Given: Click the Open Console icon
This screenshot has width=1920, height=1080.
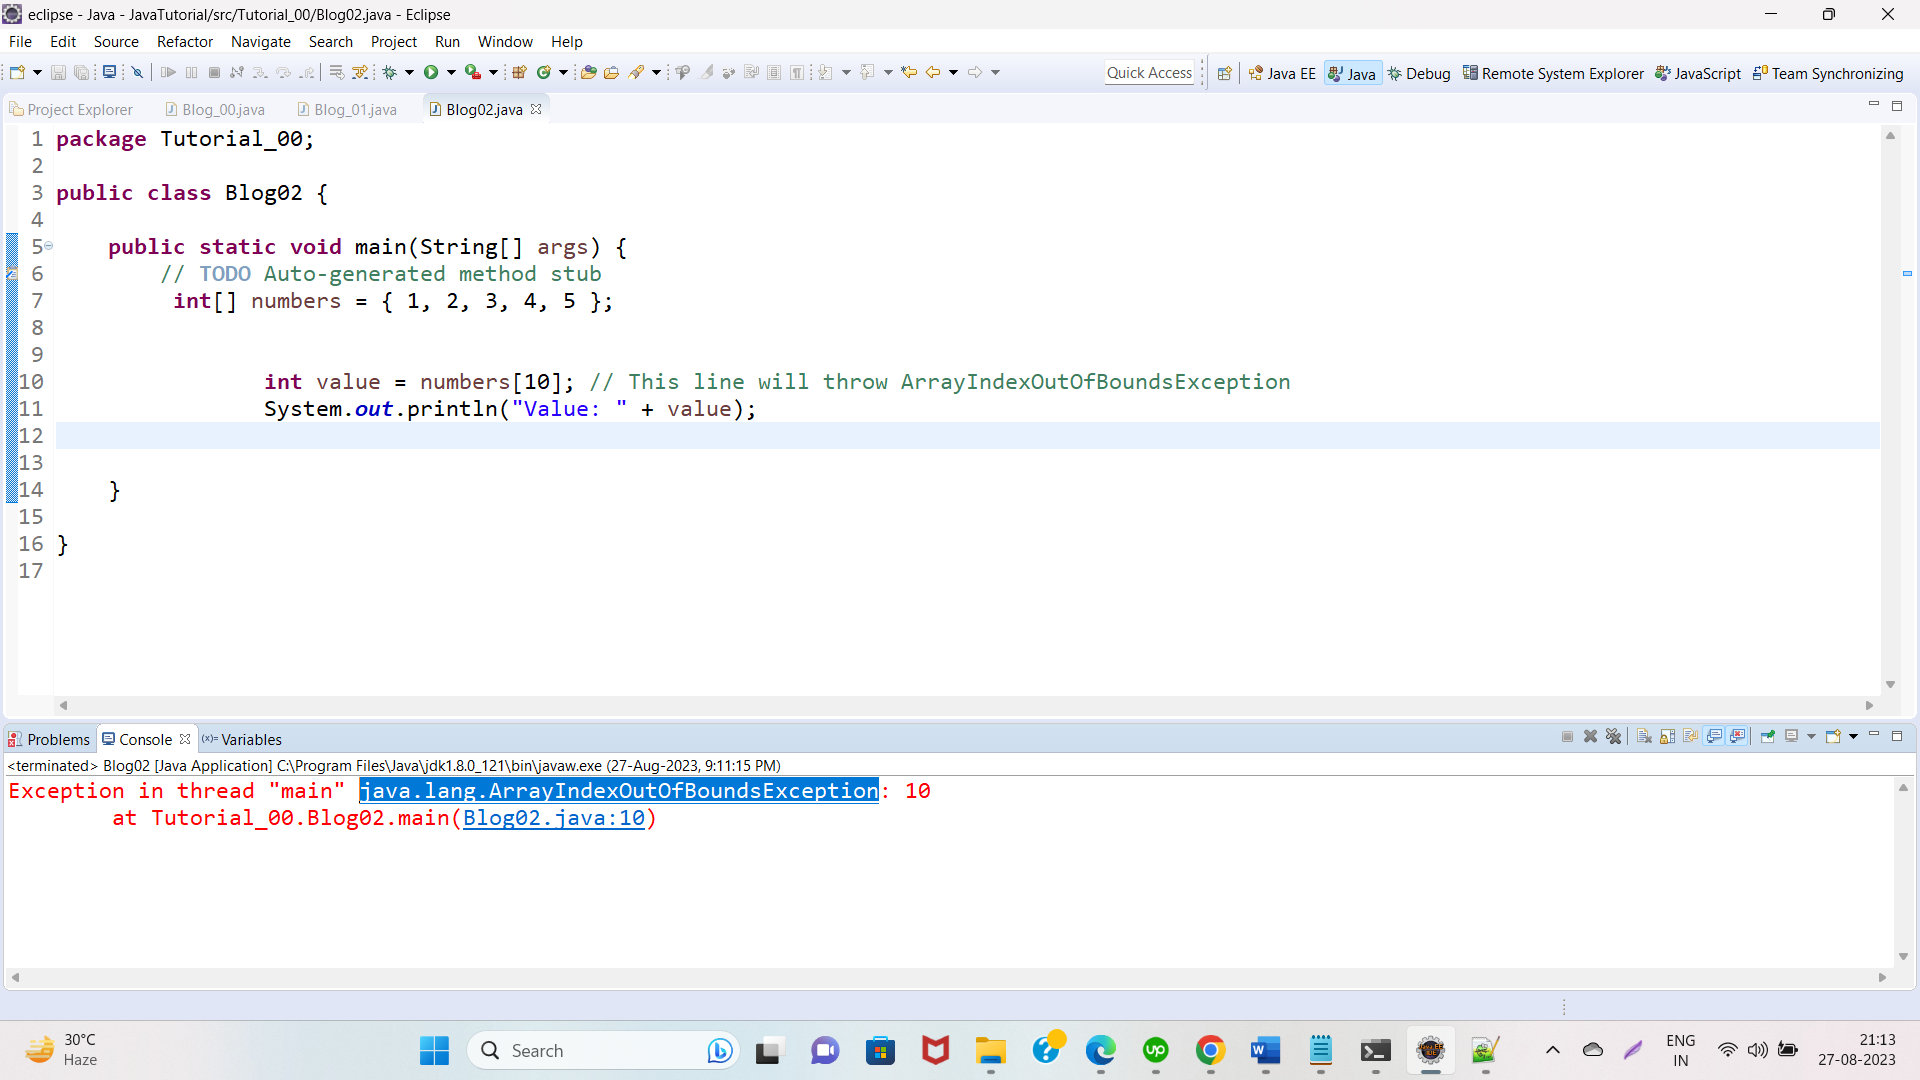Looking at the screenshot, I should (1832, 736).
